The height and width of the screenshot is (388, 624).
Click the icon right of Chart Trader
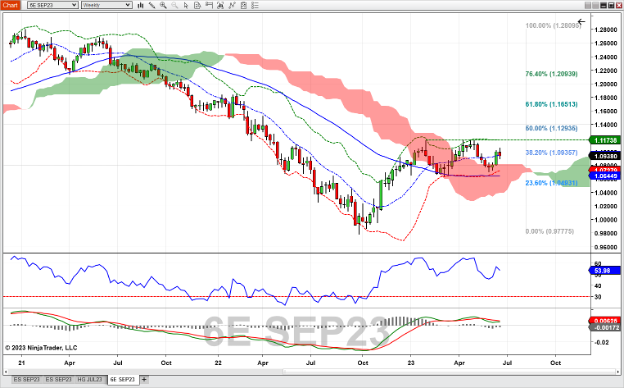[220, 5]
